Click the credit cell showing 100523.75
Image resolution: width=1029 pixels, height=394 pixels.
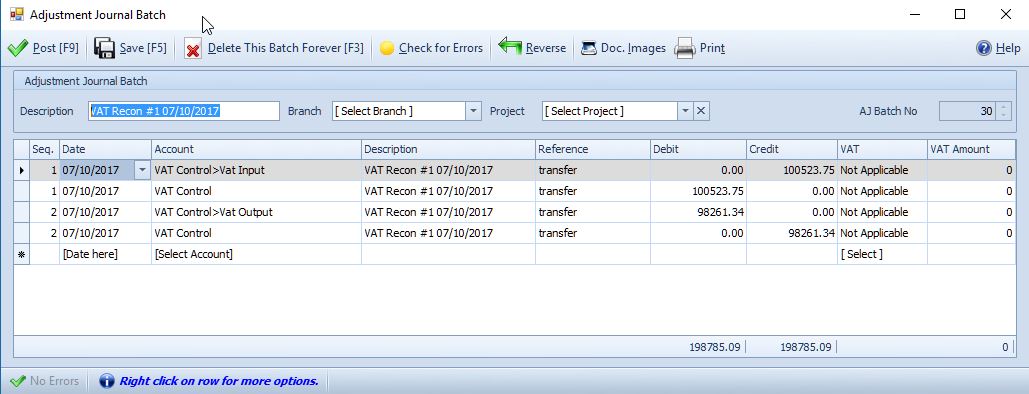(792, 170)
